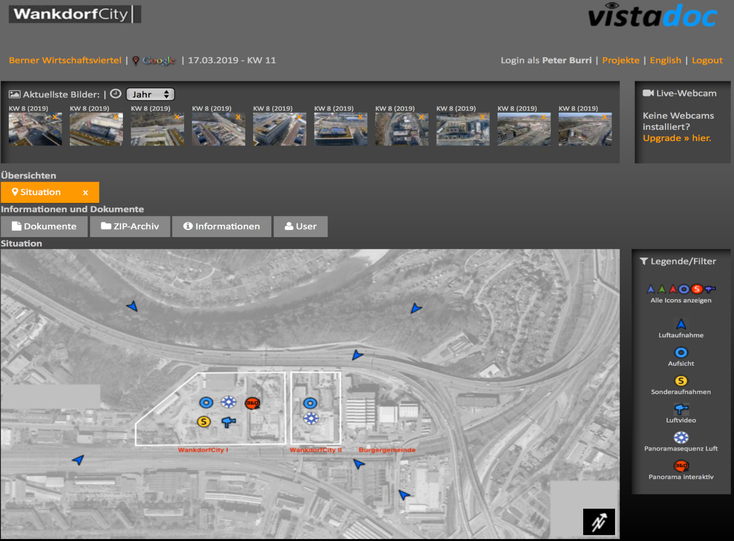
Task: Filter by Luftaufnahme in legend
Action: pos(681,328)
